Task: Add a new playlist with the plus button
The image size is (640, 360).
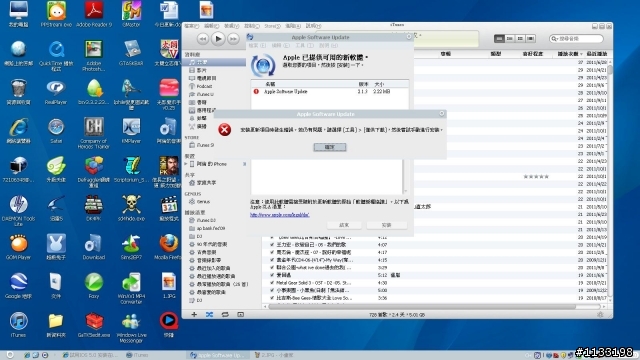Action: 194,314
